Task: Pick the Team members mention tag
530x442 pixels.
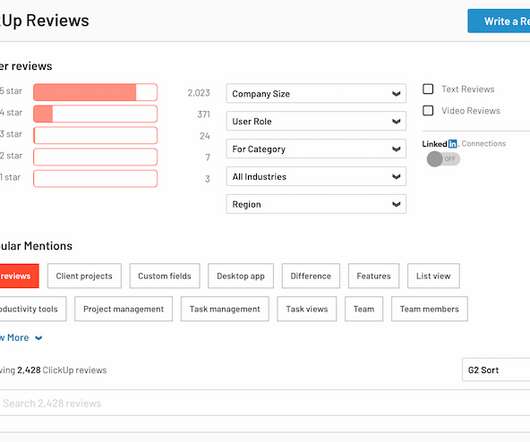Action: tap(429, 309)
